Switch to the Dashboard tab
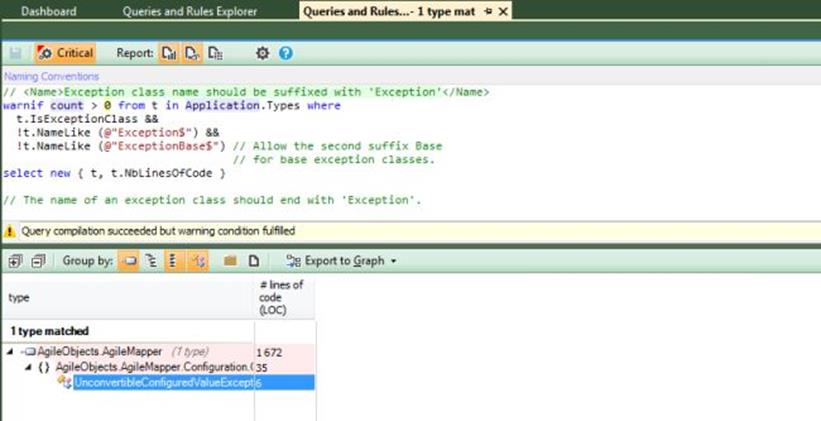The width and height of the screenshot is (821, 421). [49, 11]
